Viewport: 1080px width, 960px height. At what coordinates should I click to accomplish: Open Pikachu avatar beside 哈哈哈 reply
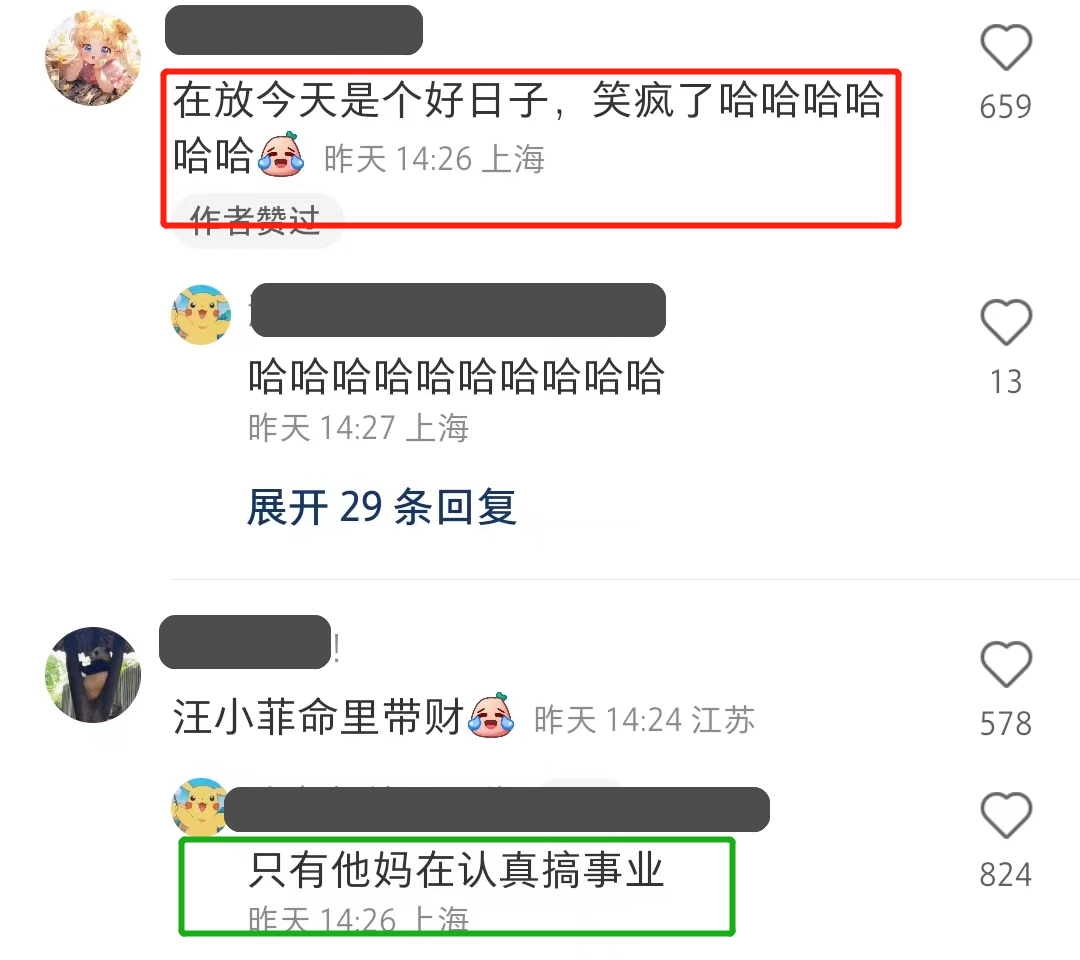click(201, 315)
